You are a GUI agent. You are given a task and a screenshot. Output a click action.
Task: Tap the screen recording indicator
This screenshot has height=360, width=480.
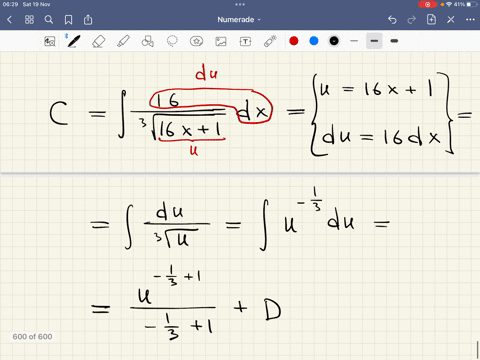pyautogui.click(x=428, y=4)
